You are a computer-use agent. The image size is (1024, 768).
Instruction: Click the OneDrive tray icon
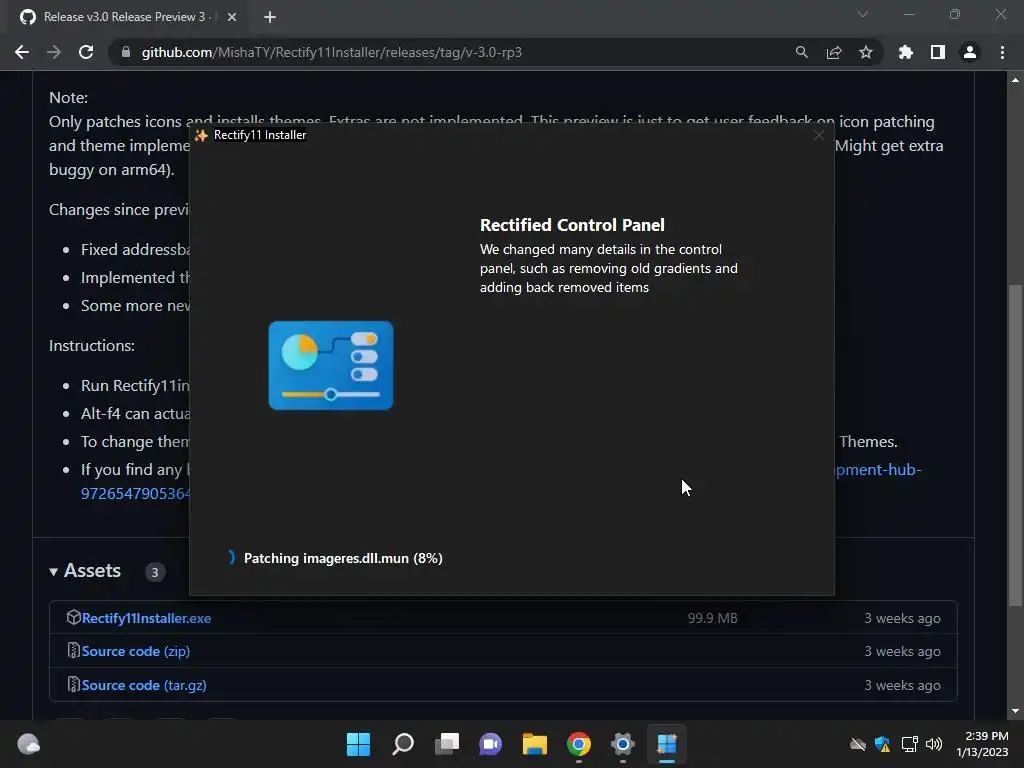(x=857, y=744)
